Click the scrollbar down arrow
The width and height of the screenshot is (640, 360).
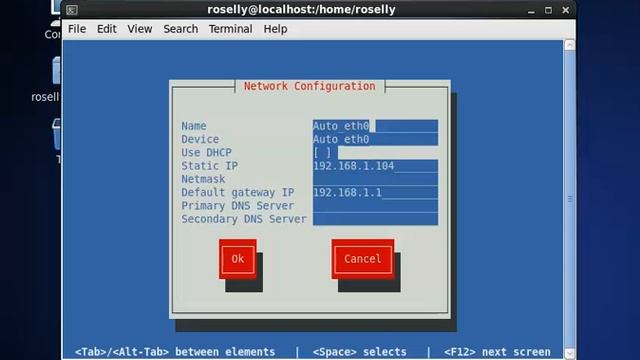tap(570, 353)
